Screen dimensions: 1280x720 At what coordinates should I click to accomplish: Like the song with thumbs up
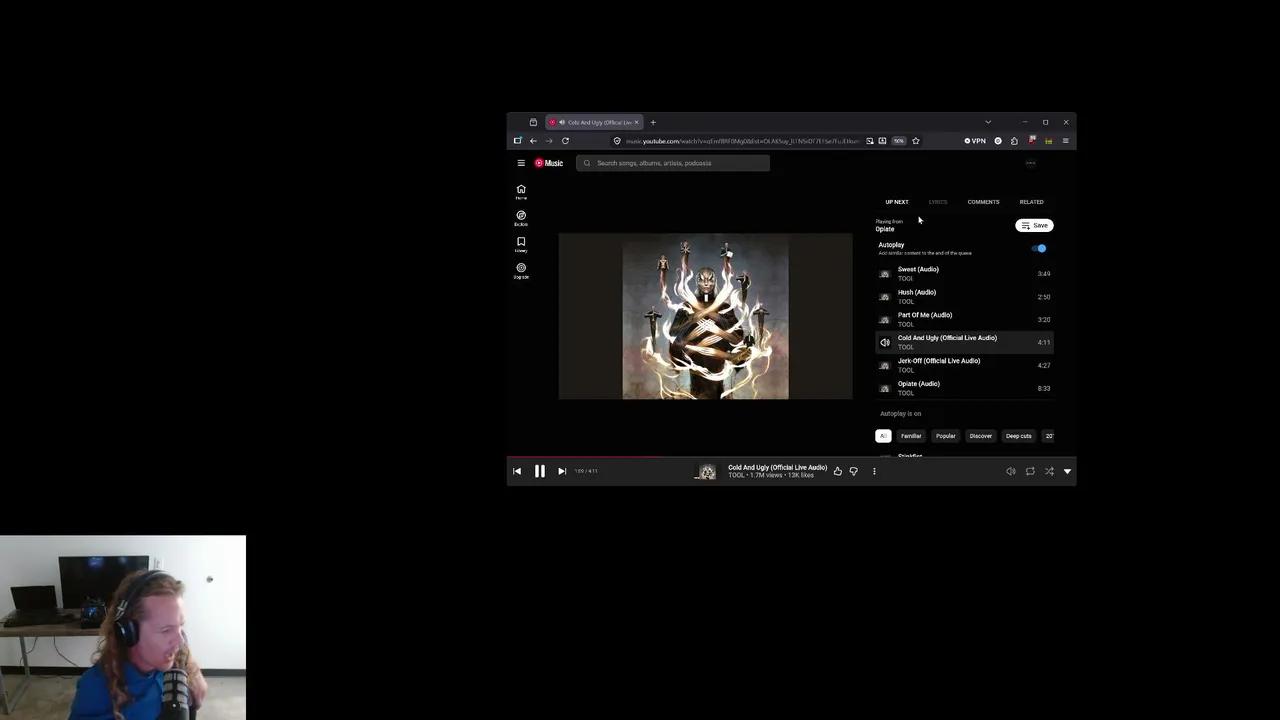click(838, 471)
